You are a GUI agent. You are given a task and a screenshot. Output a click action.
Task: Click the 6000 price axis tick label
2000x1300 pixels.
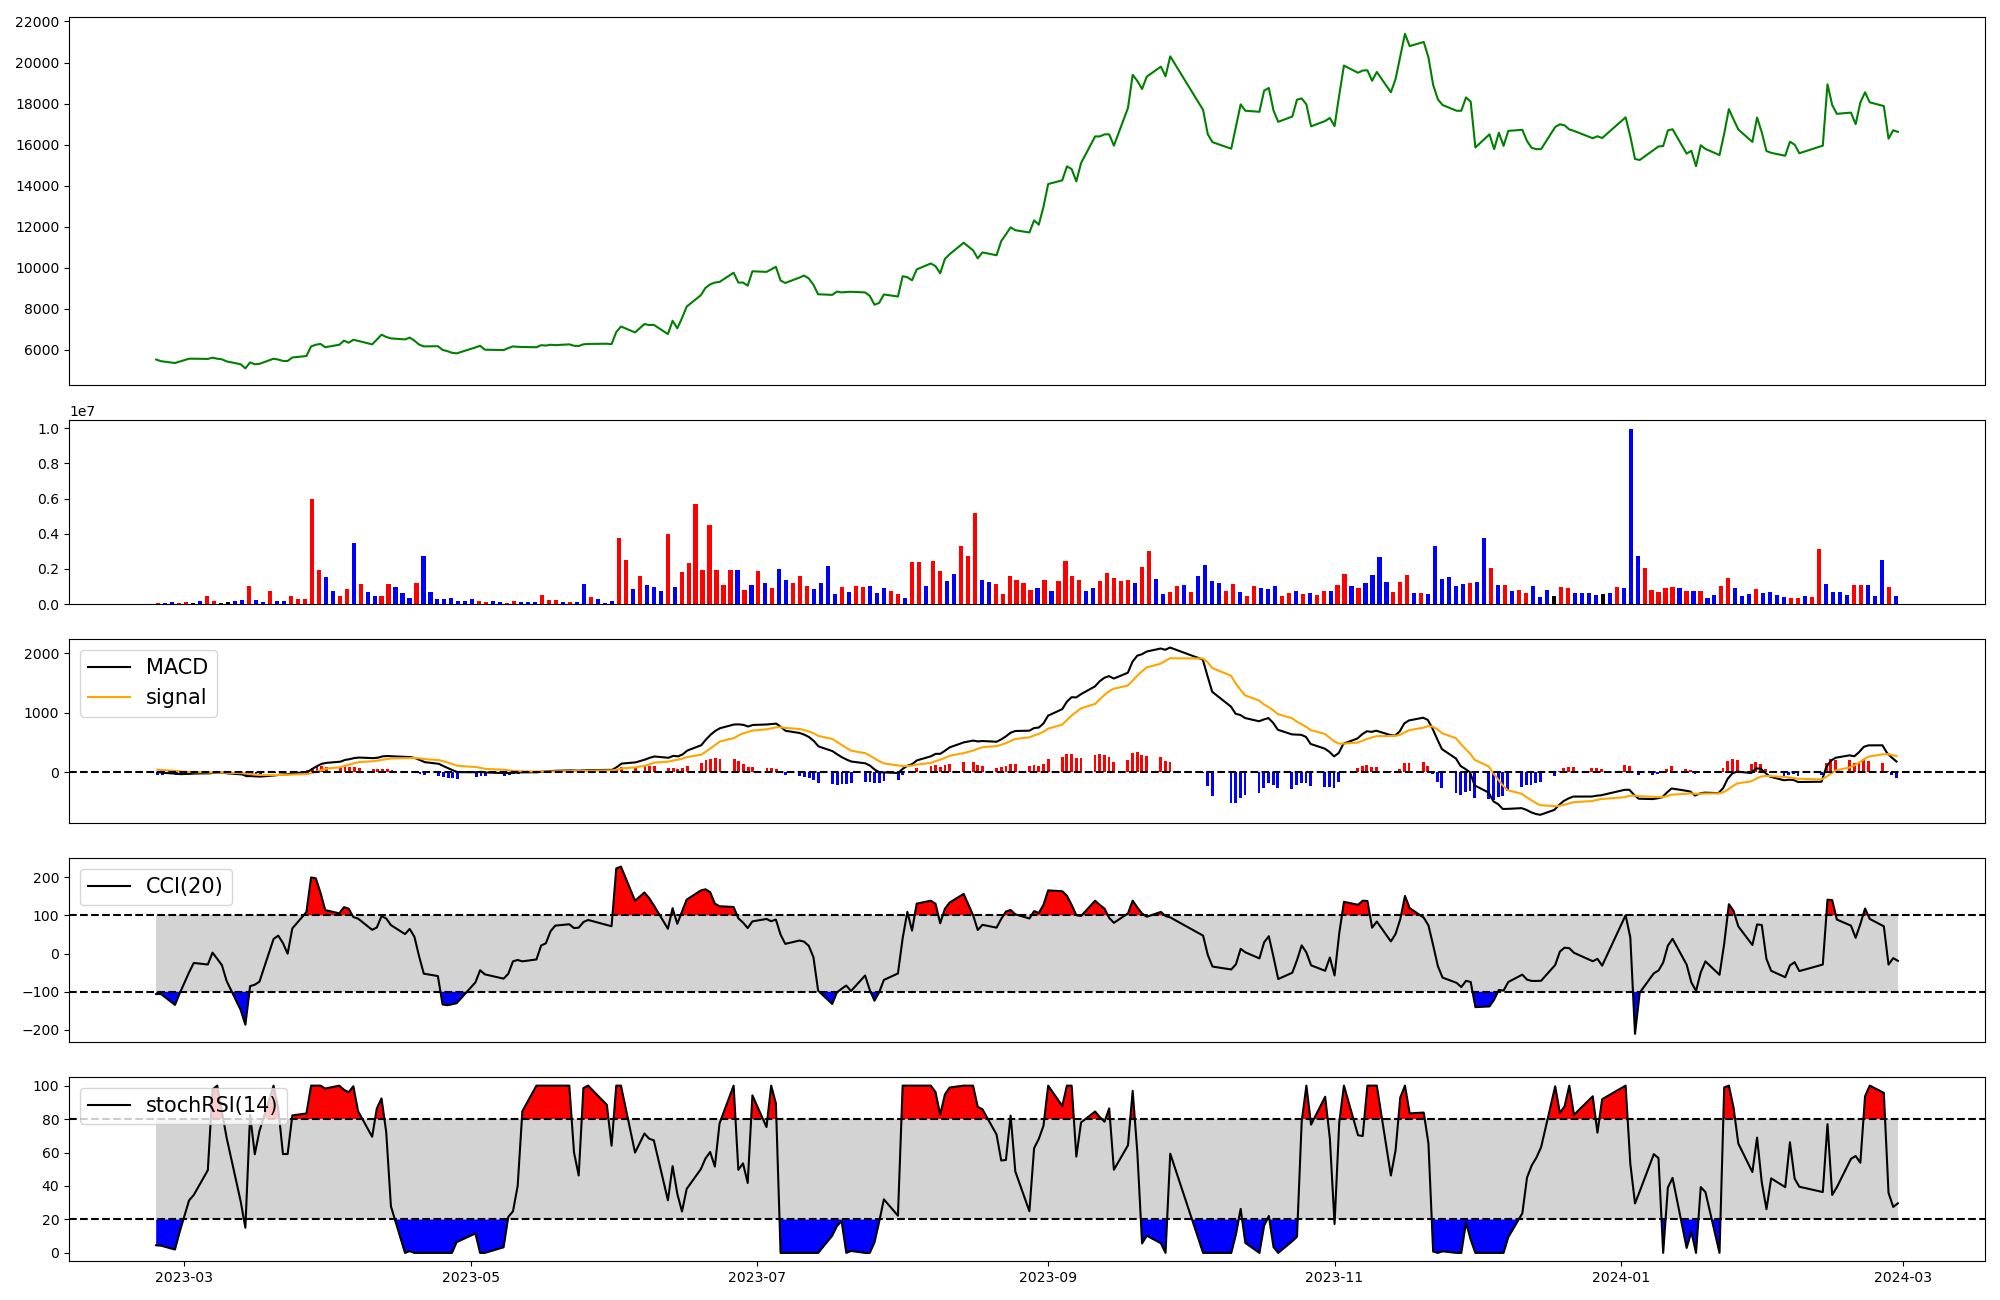[41, 350]
